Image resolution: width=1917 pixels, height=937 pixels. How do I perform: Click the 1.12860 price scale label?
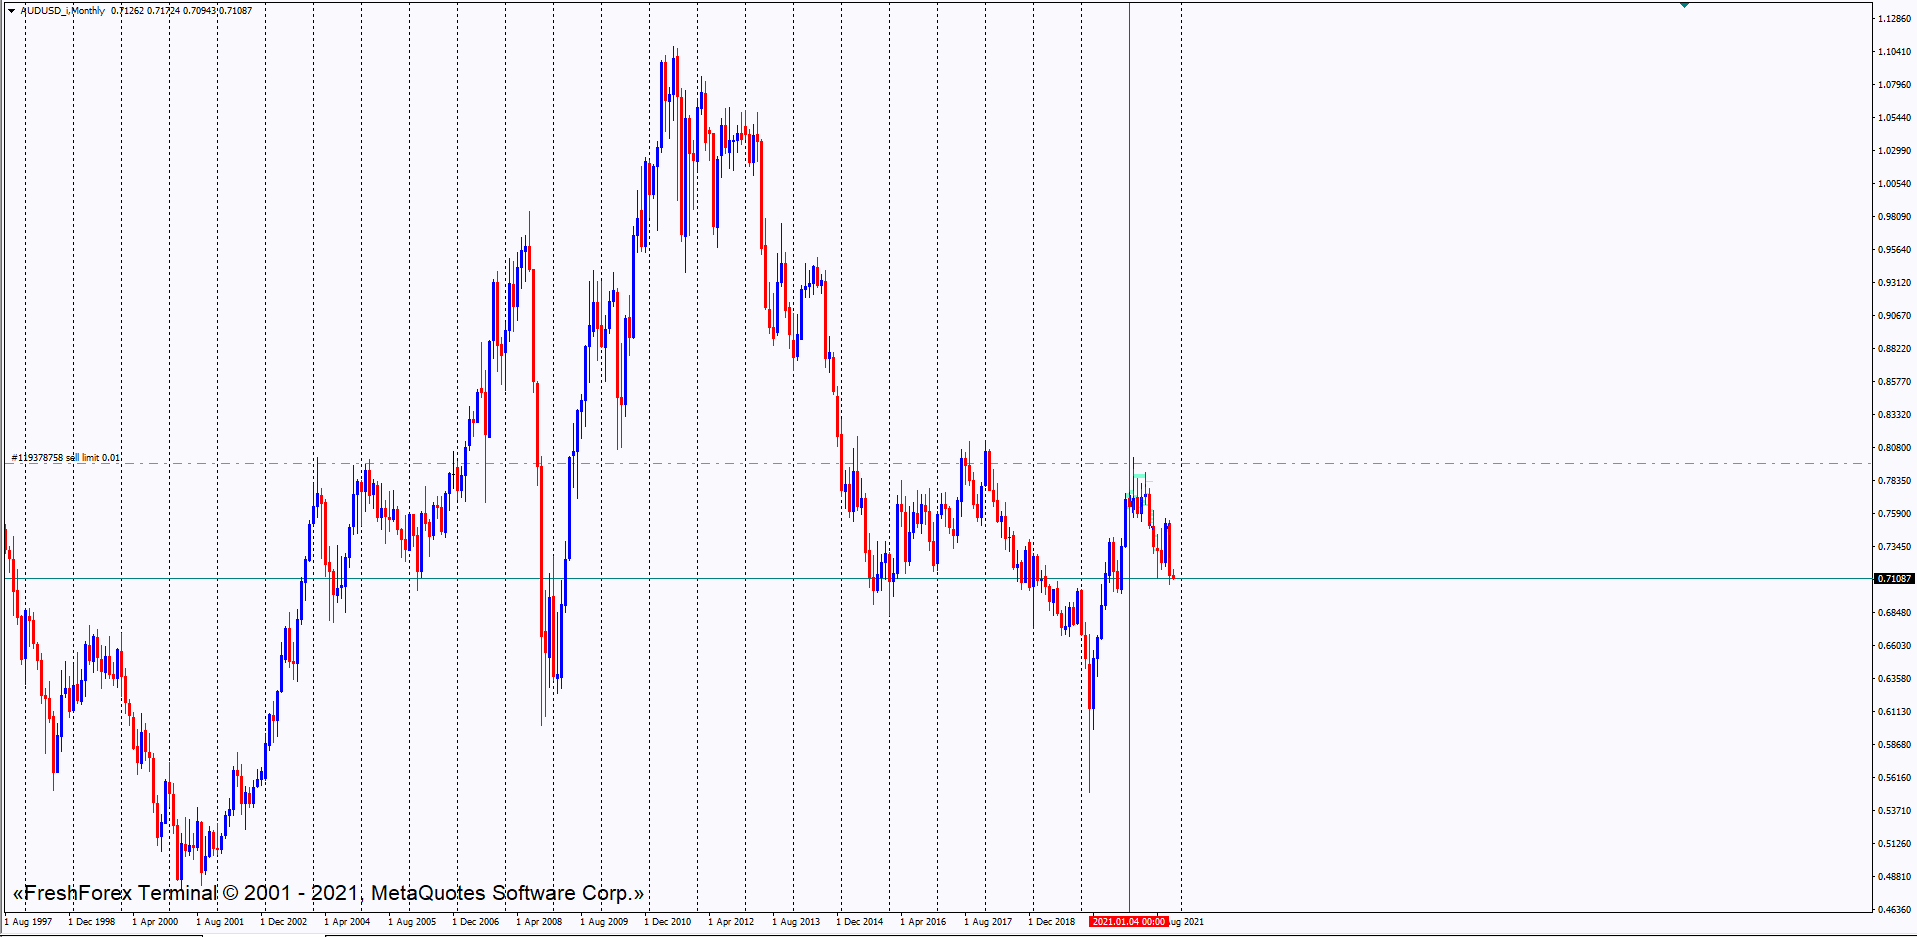(x=1894, y=19)
